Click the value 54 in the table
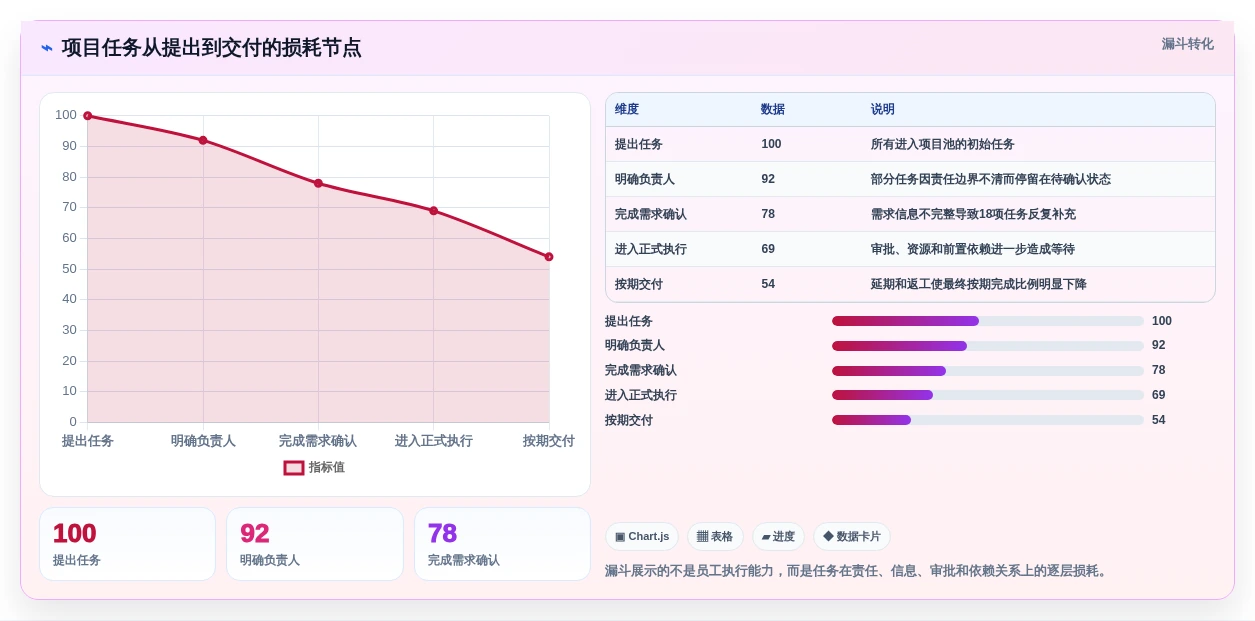The width and height of the screenshot is (1255, 621). [x=768, y=284]
